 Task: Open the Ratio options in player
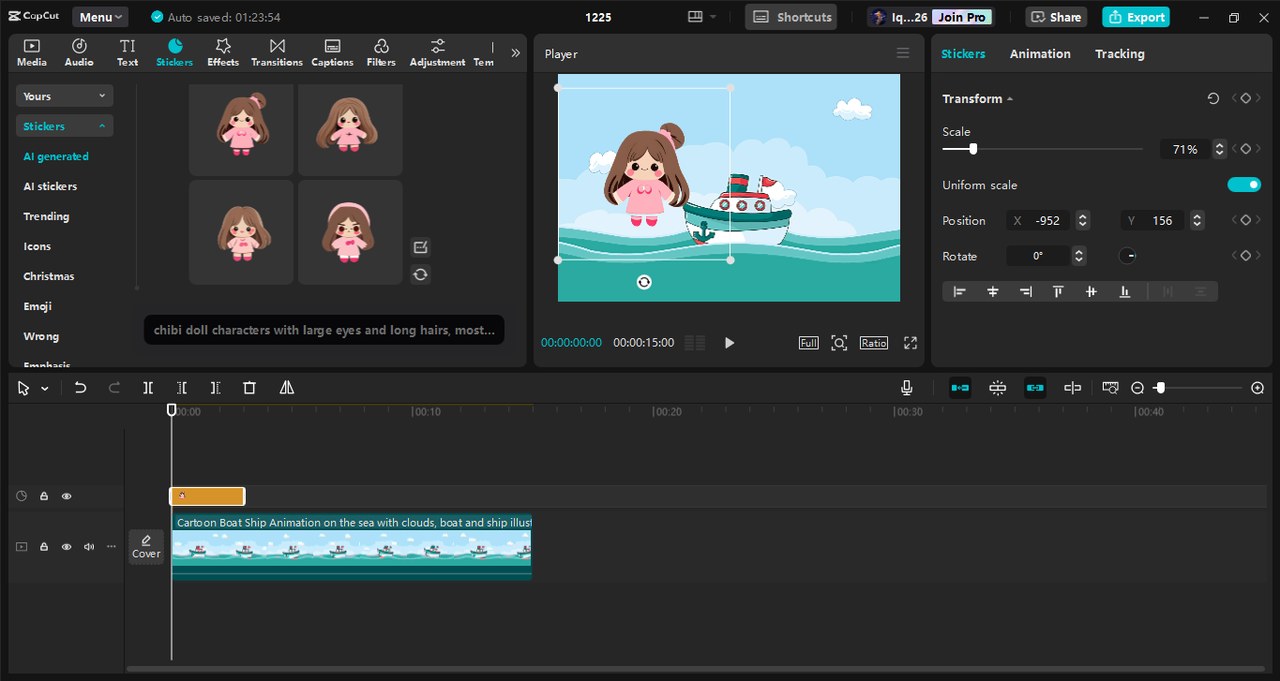point(873,343)
